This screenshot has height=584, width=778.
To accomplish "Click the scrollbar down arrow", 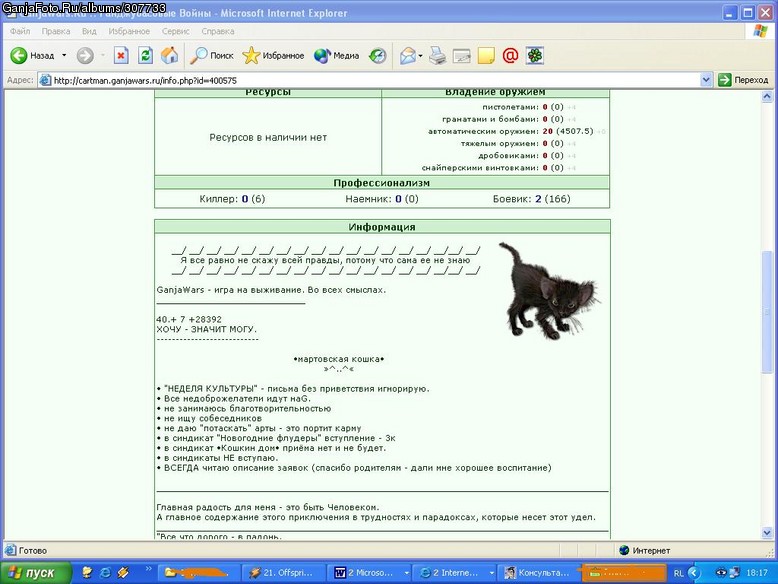I will [767, 532].
